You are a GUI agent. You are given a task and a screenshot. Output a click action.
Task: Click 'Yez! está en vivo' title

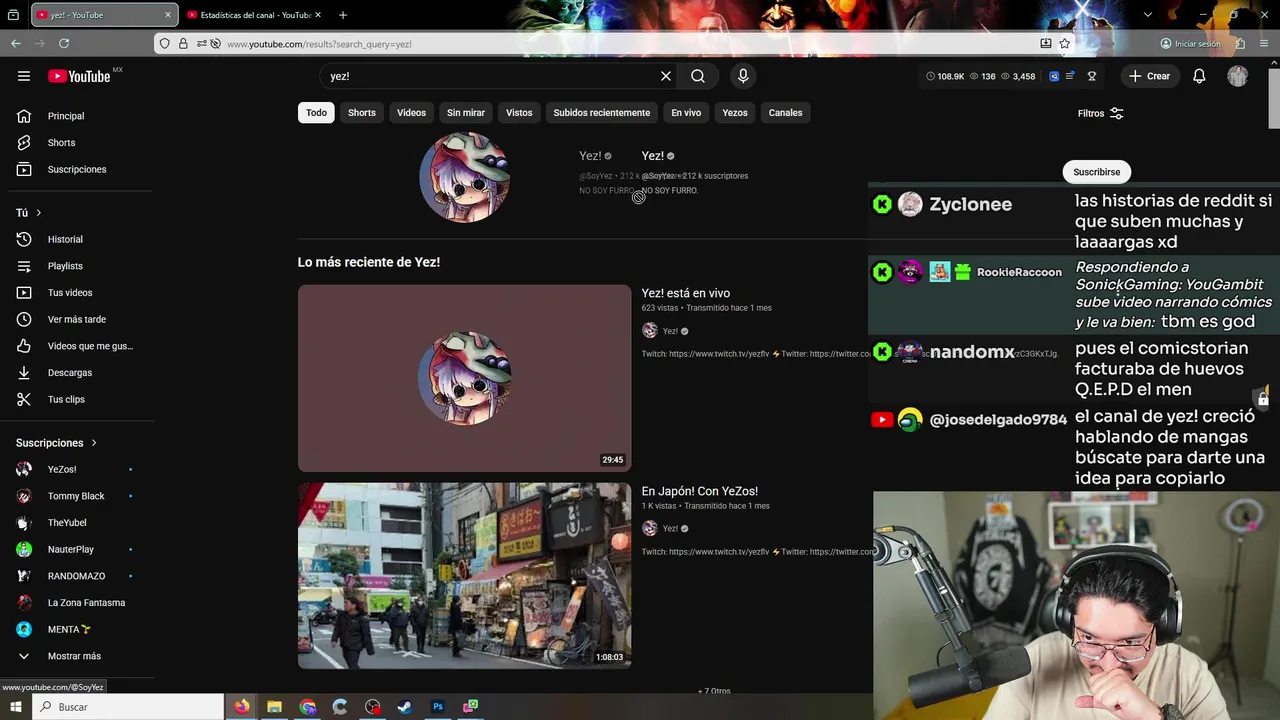point(686,293)
